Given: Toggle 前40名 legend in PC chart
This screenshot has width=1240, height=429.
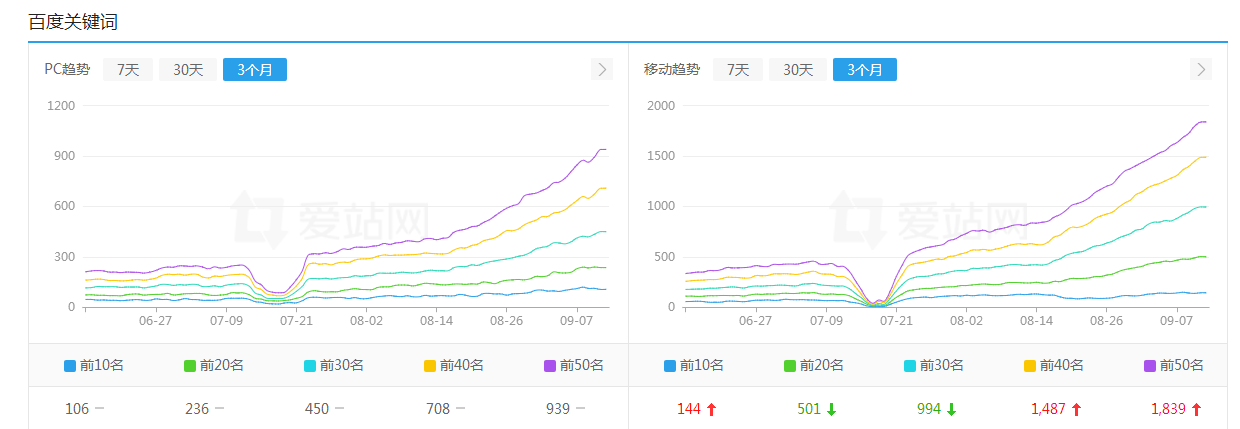Looking at the screenshot, I should pyautogui.click(x=454, y=366).
